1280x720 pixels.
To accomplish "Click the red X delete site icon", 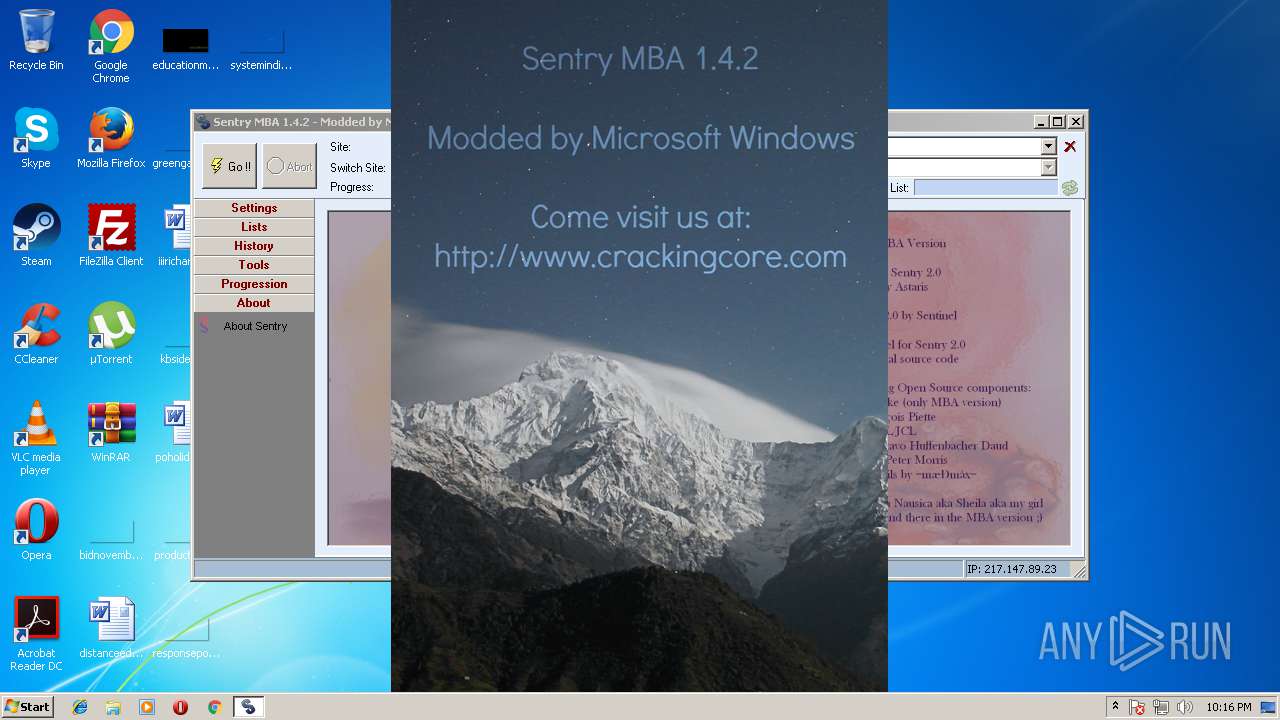I will (x=1070, y=146).
